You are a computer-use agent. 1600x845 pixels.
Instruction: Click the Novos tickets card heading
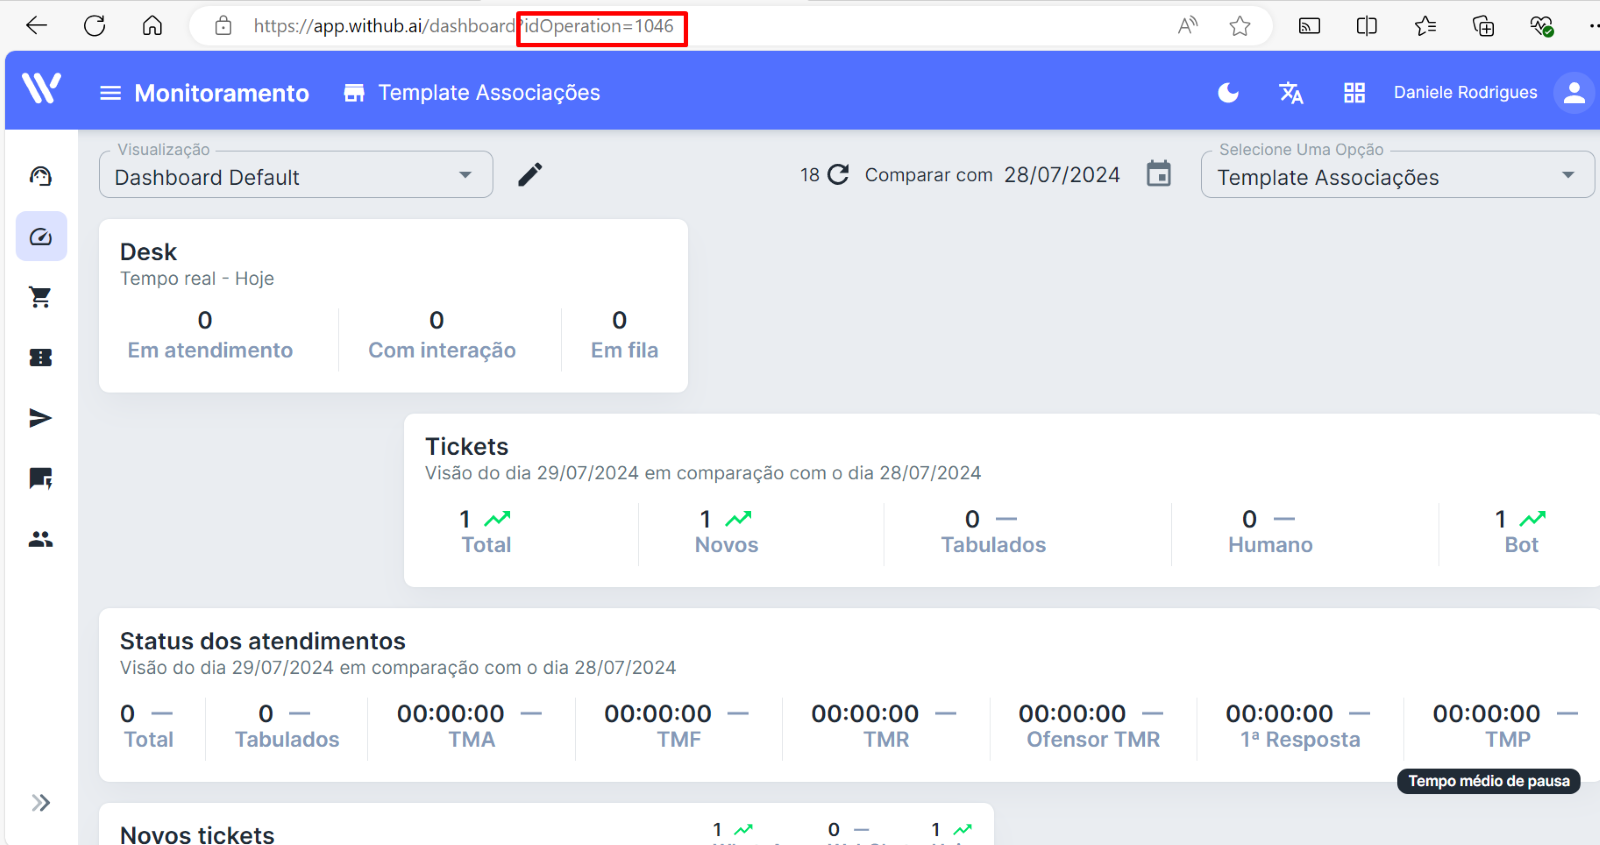point(197,834)
